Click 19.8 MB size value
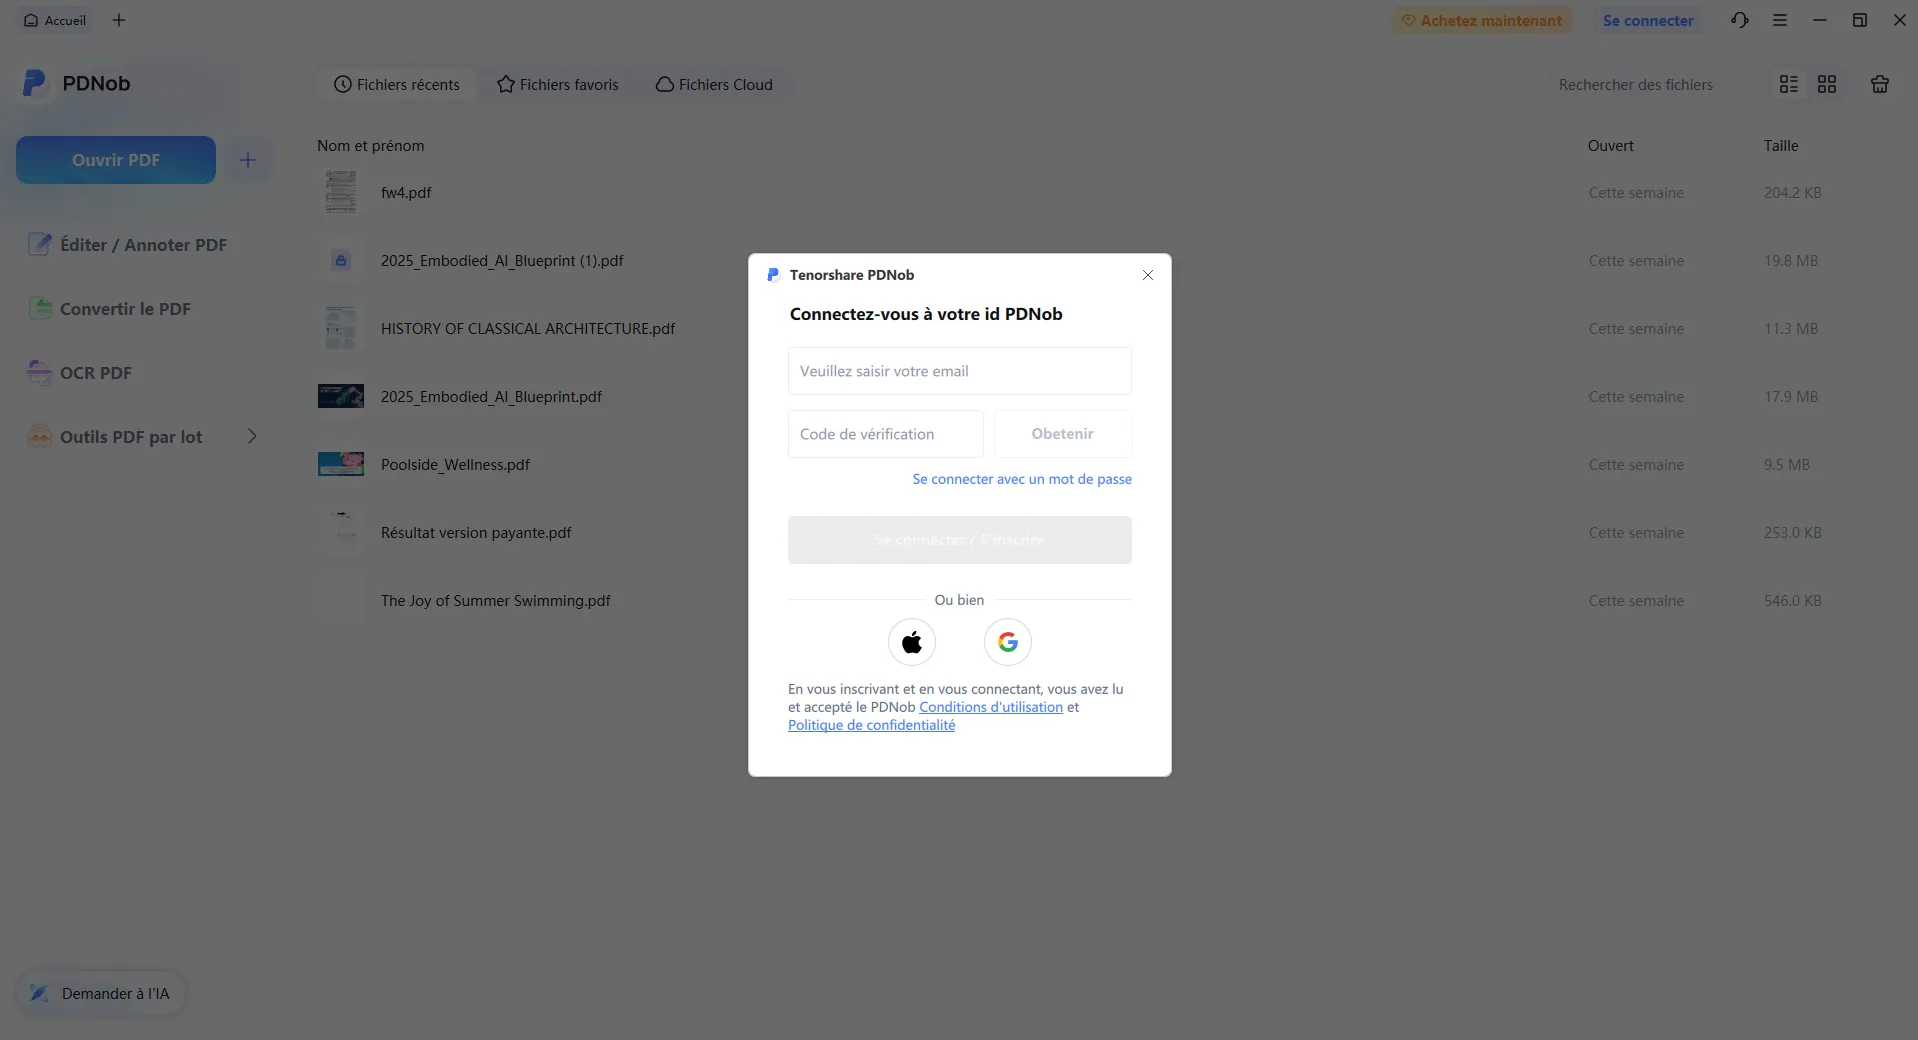 (1790, 261)
